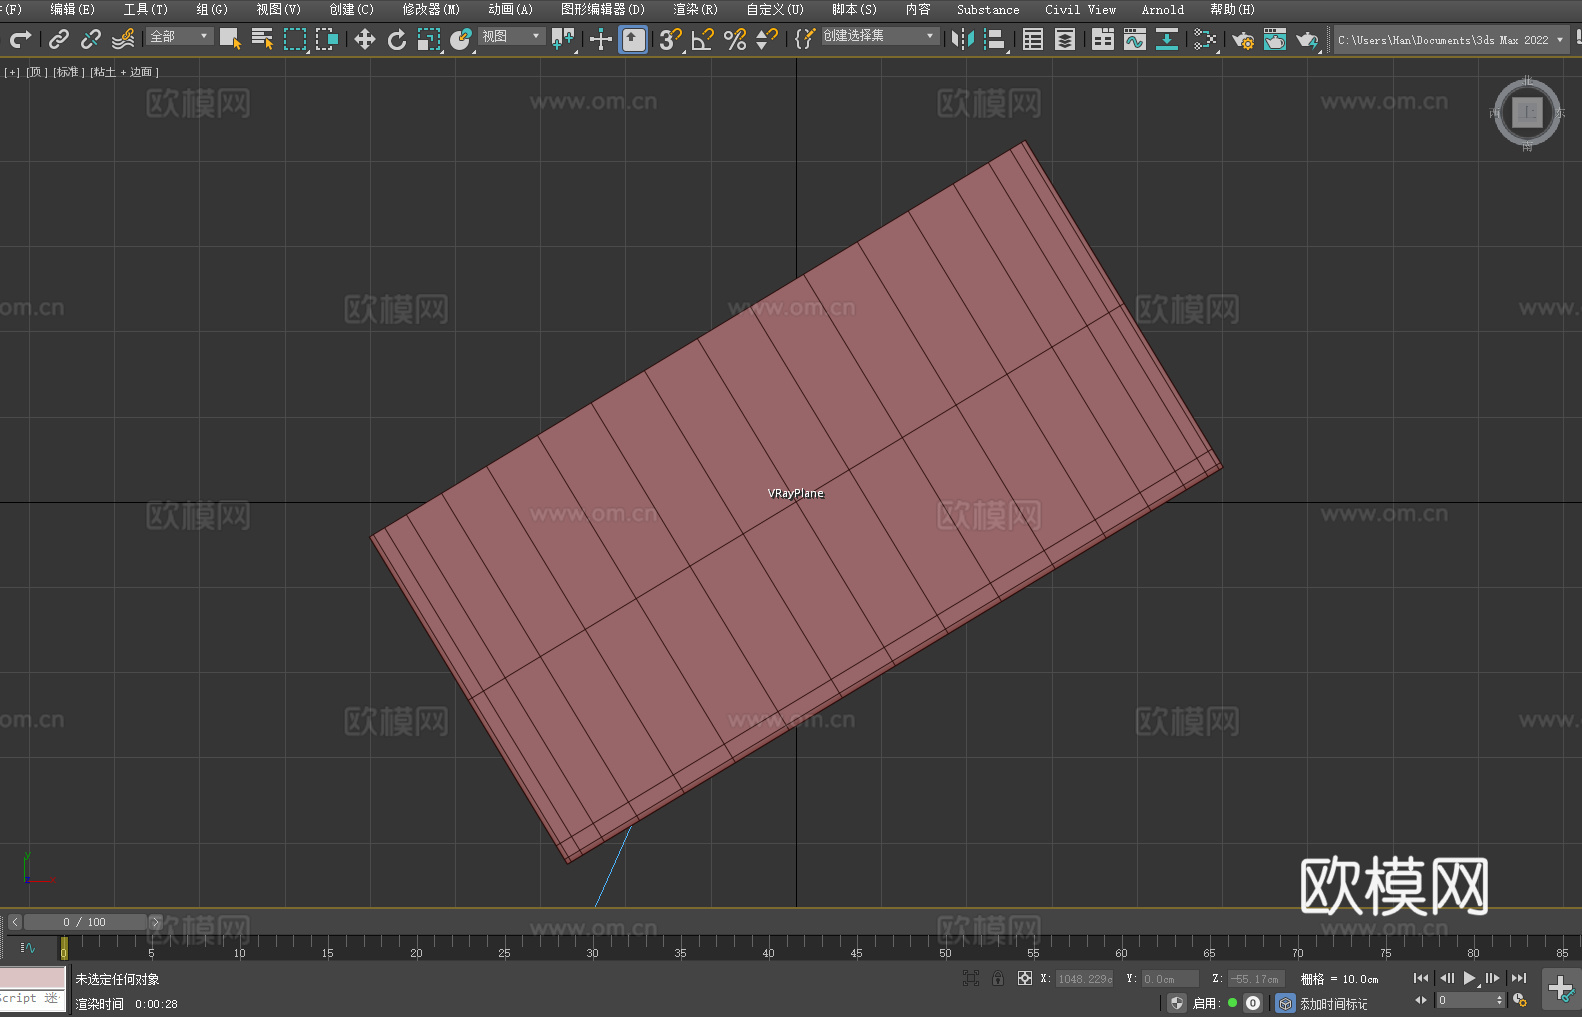Open the Civil View menu
The width and height of the screenshot is (1582, 1017).
point(1080,9)
